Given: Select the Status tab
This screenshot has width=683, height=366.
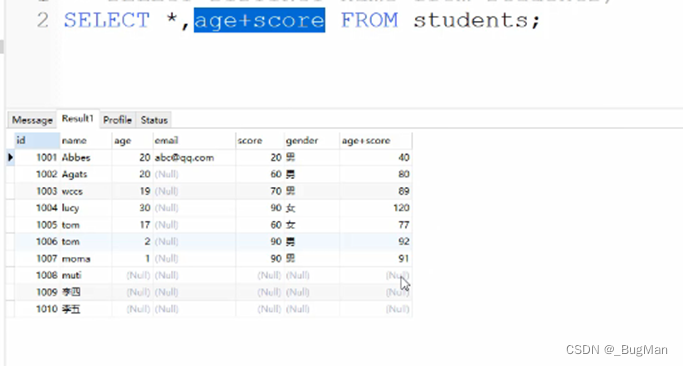Looking at the screenshot, I should pyautogui.click(x=154, y=120).
